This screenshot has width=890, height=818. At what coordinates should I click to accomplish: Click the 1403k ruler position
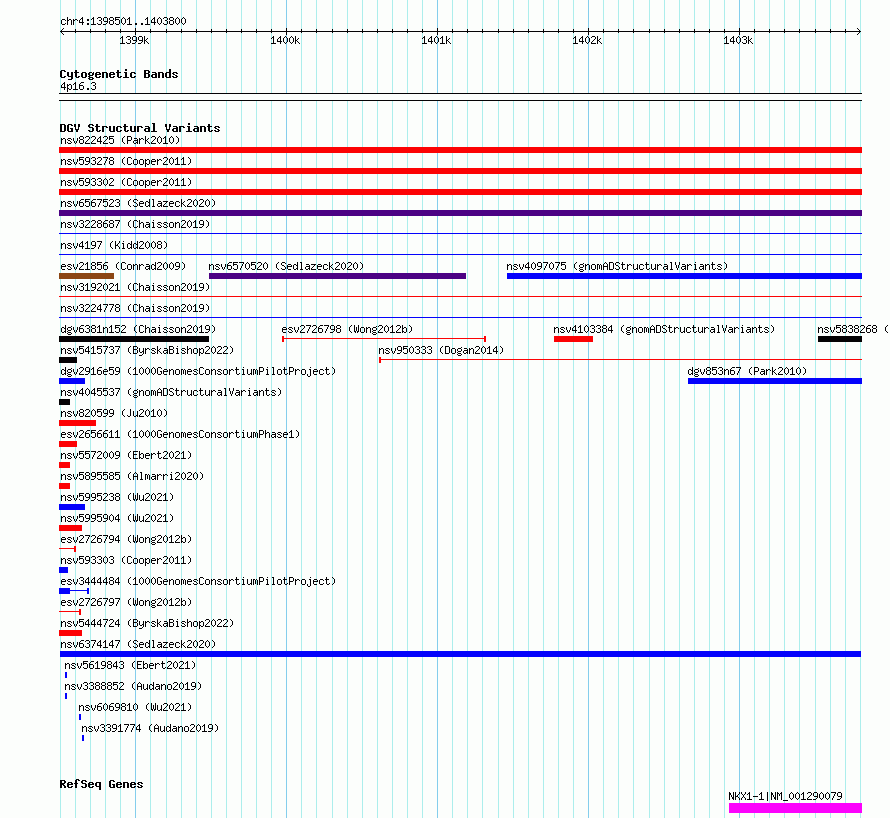tap(738, 40)
